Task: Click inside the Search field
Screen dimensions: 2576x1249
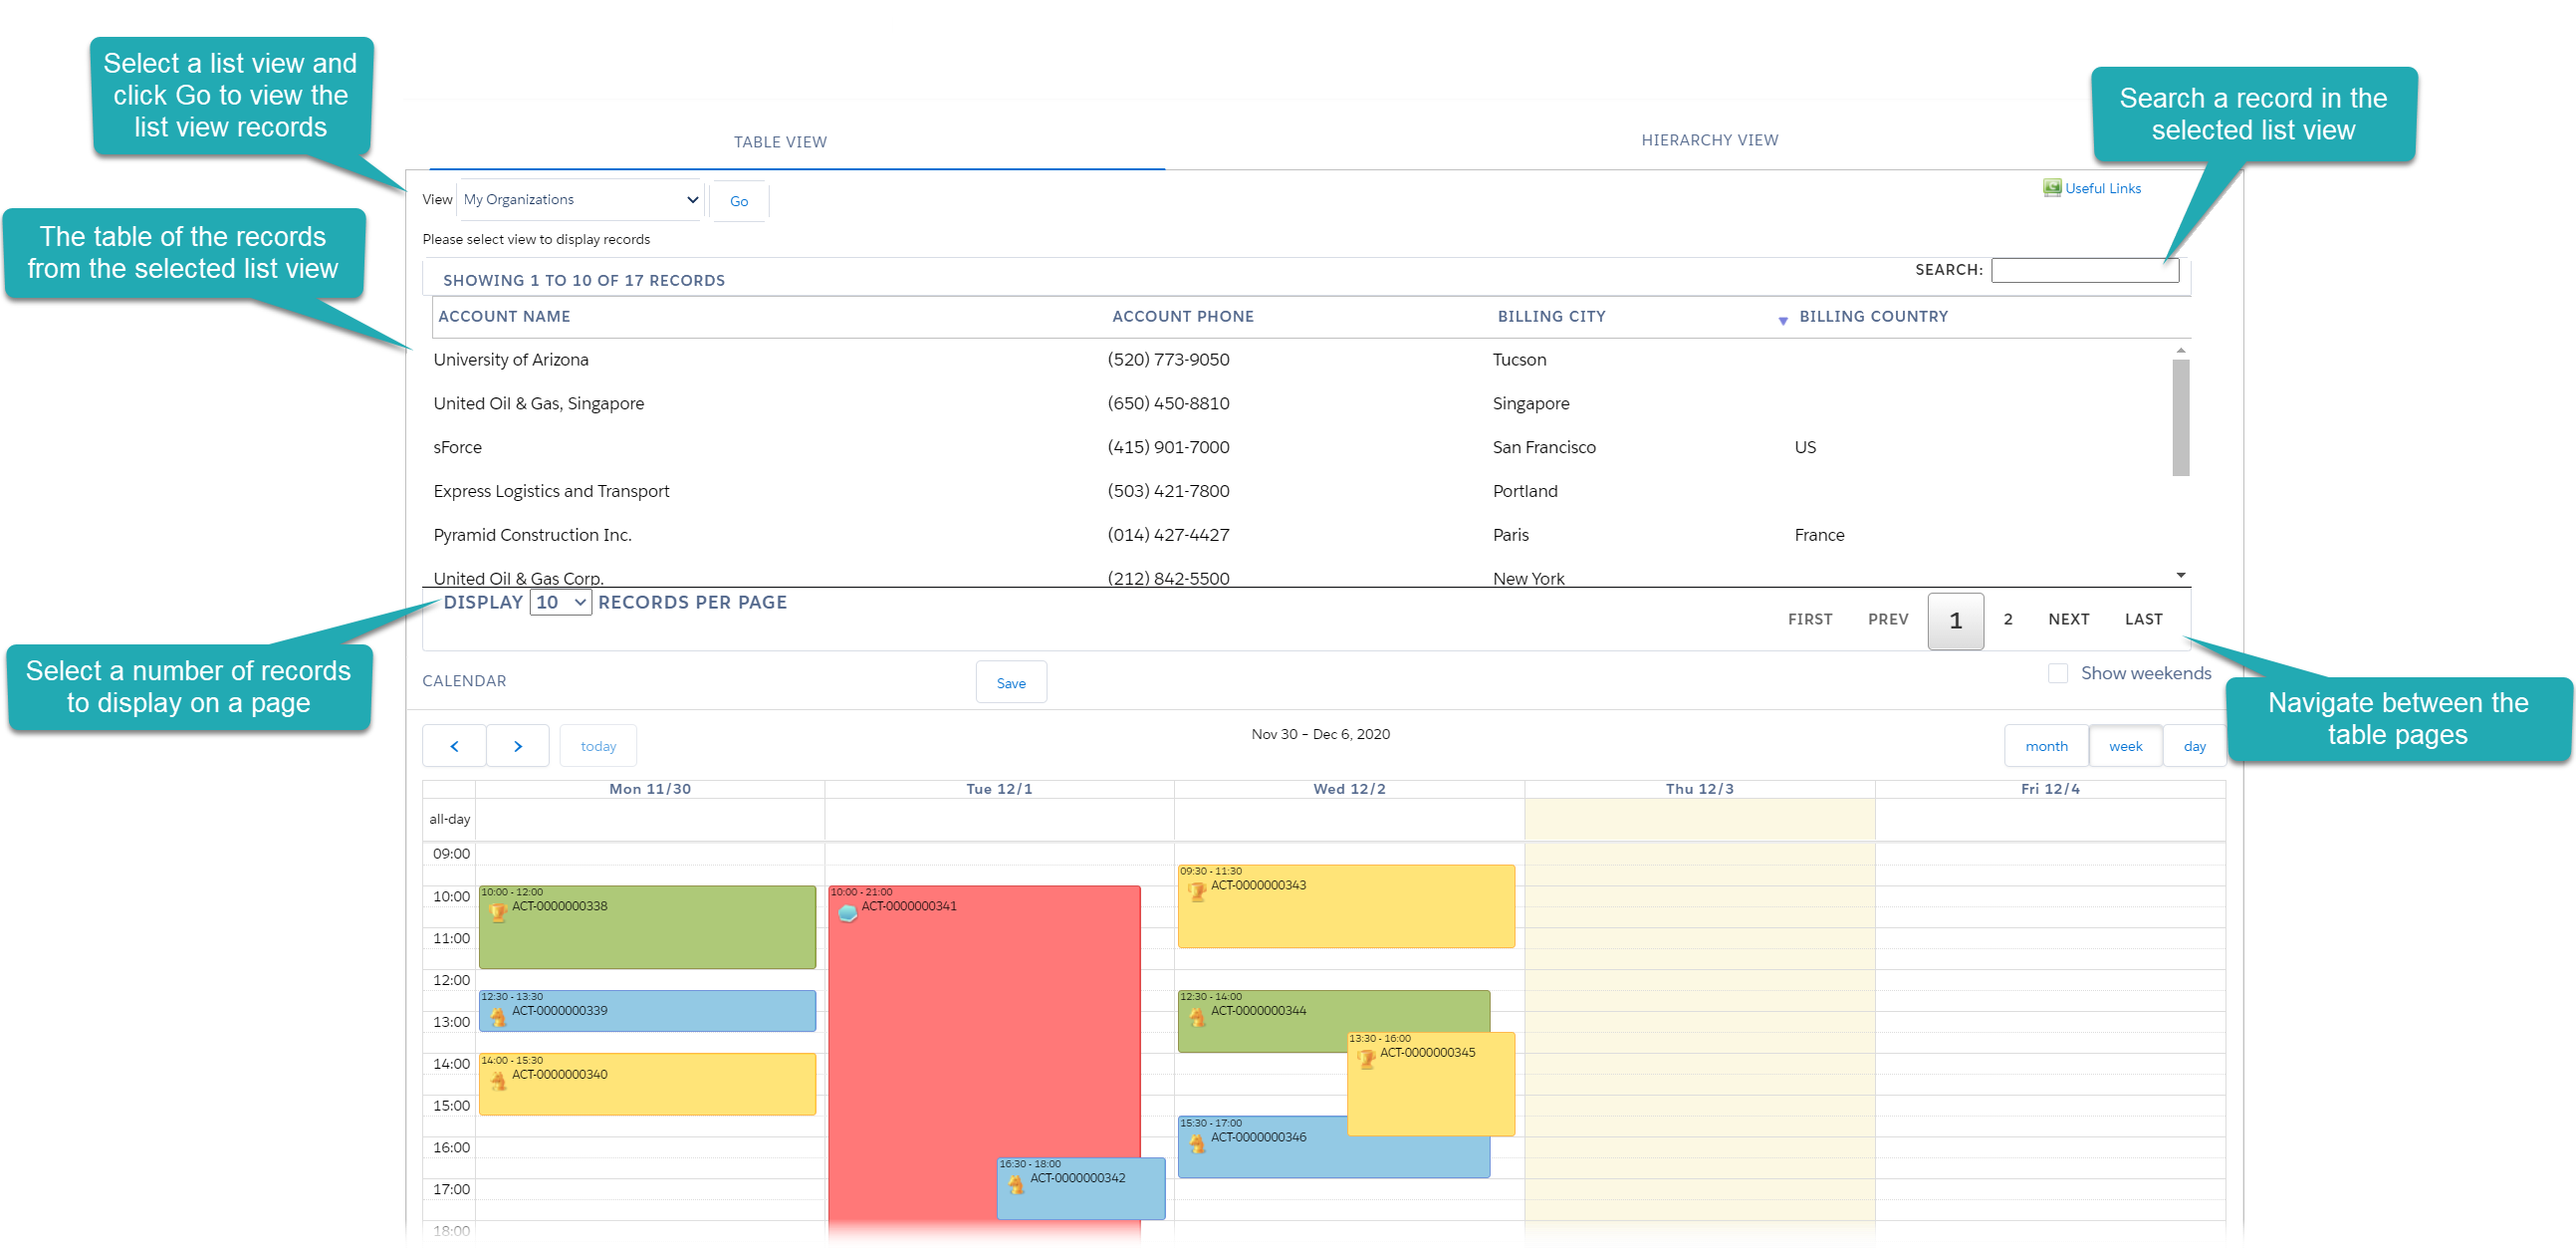Action: (x=2084, y=269)
